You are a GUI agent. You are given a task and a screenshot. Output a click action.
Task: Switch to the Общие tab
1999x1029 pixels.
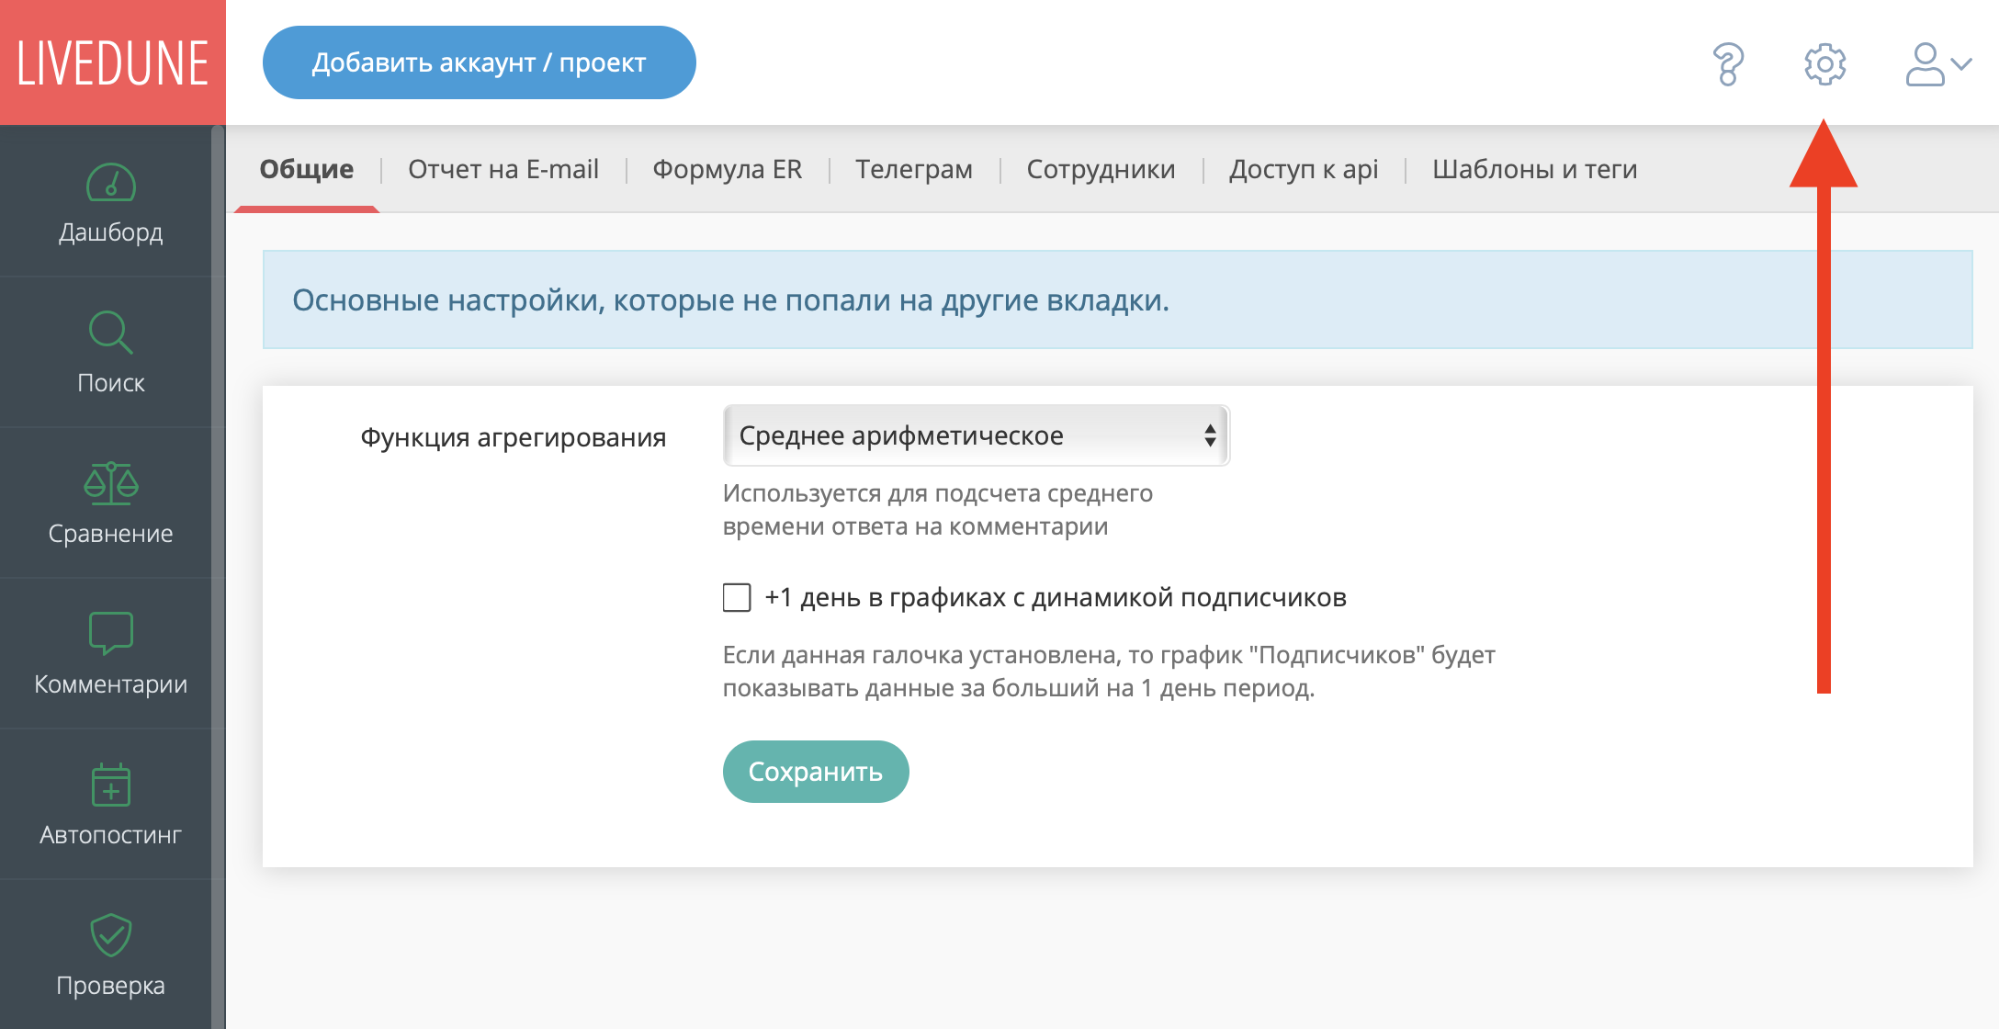307,169
